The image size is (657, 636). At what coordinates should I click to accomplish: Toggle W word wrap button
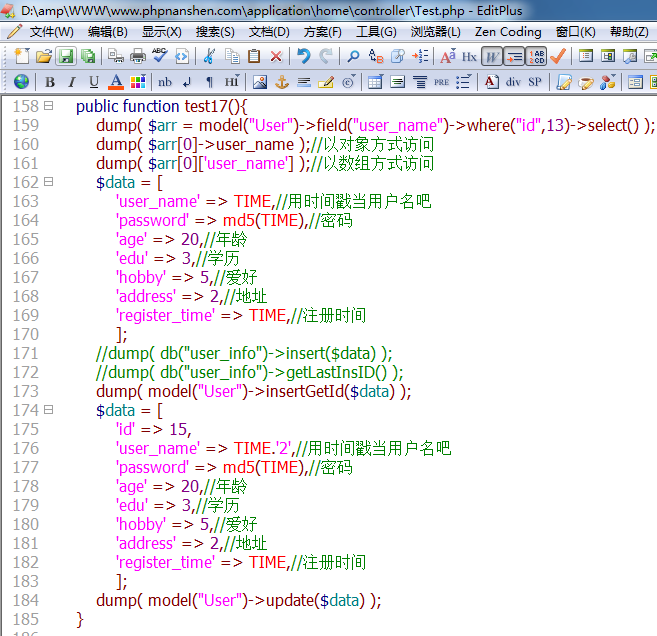(x=492, y=56)
